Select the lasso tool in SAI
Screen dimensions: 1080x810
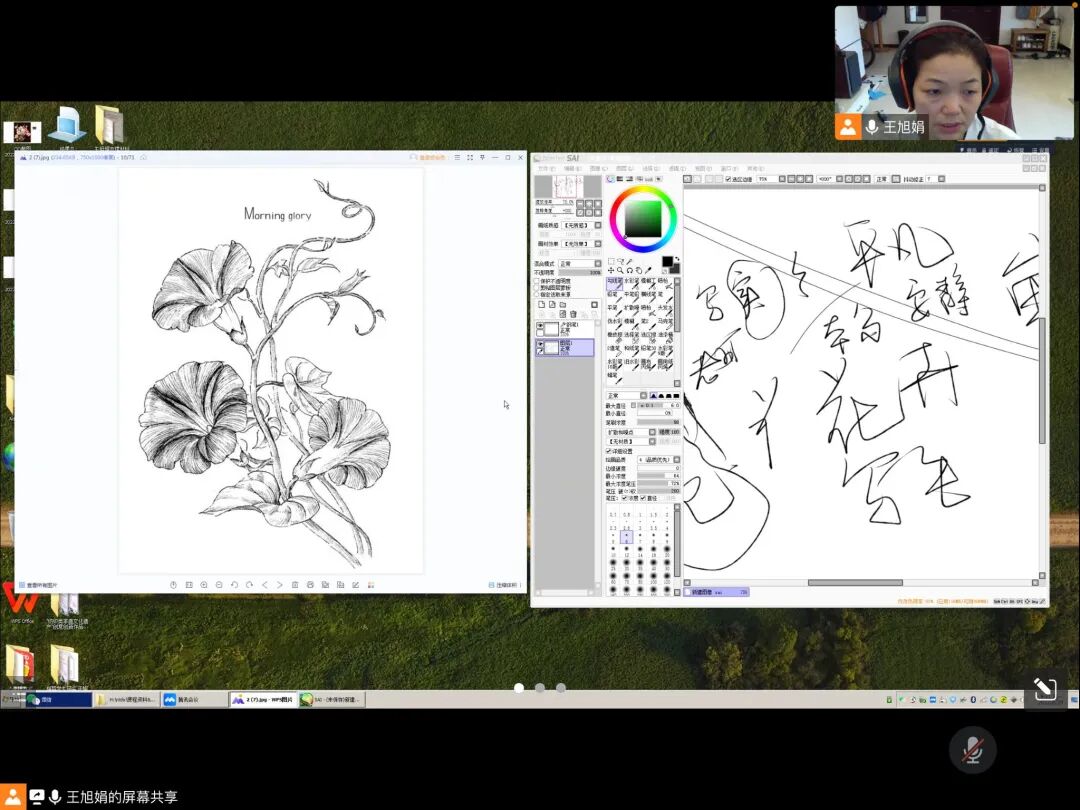(621, 261)
